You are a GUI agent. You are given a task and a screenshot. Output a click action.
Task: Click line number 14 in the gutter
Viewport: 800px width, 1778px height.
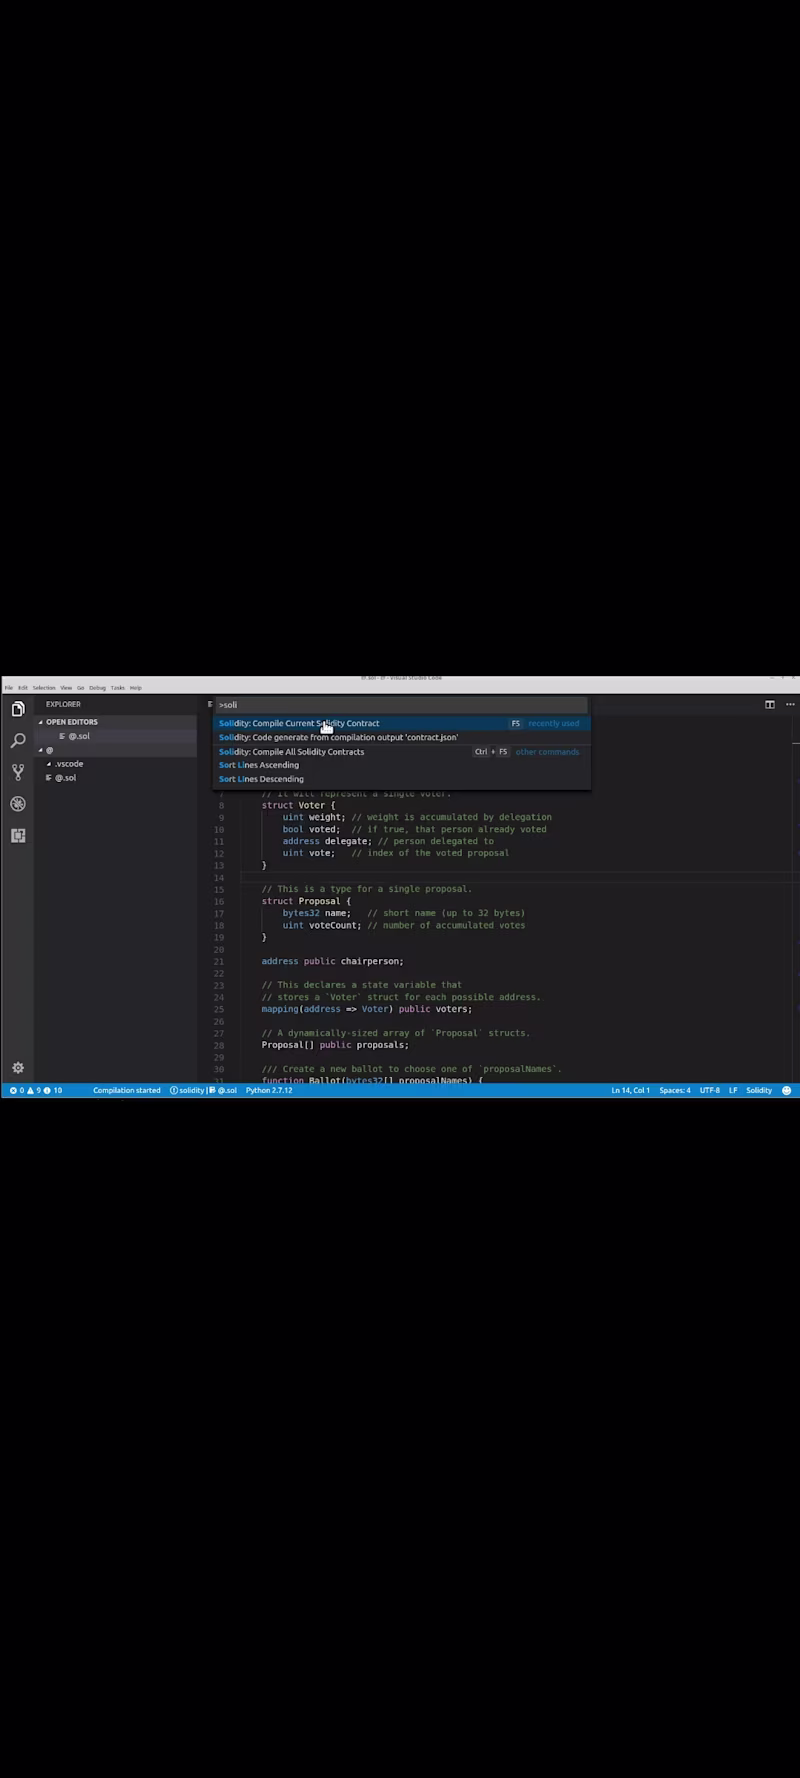[219, 878]
